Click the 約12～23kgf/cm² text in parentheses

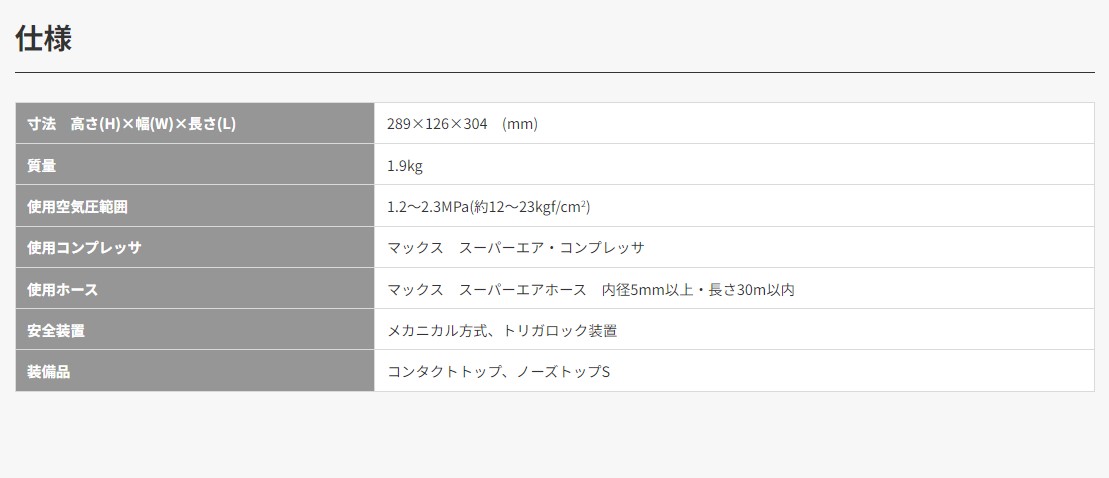(x=533, y=207)
